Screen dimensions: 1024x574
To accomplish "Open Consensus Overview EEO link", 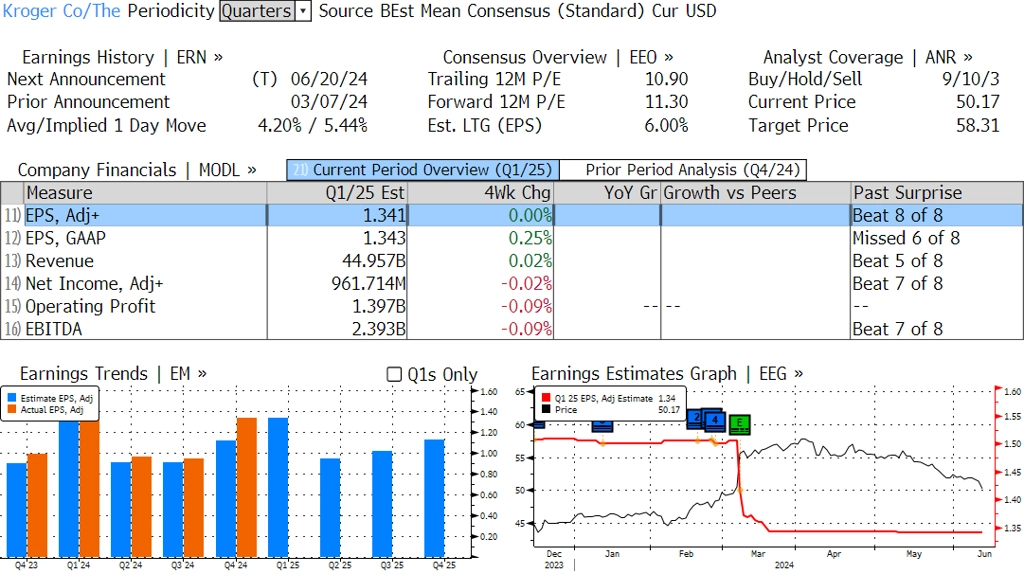I will click(558, 57).
